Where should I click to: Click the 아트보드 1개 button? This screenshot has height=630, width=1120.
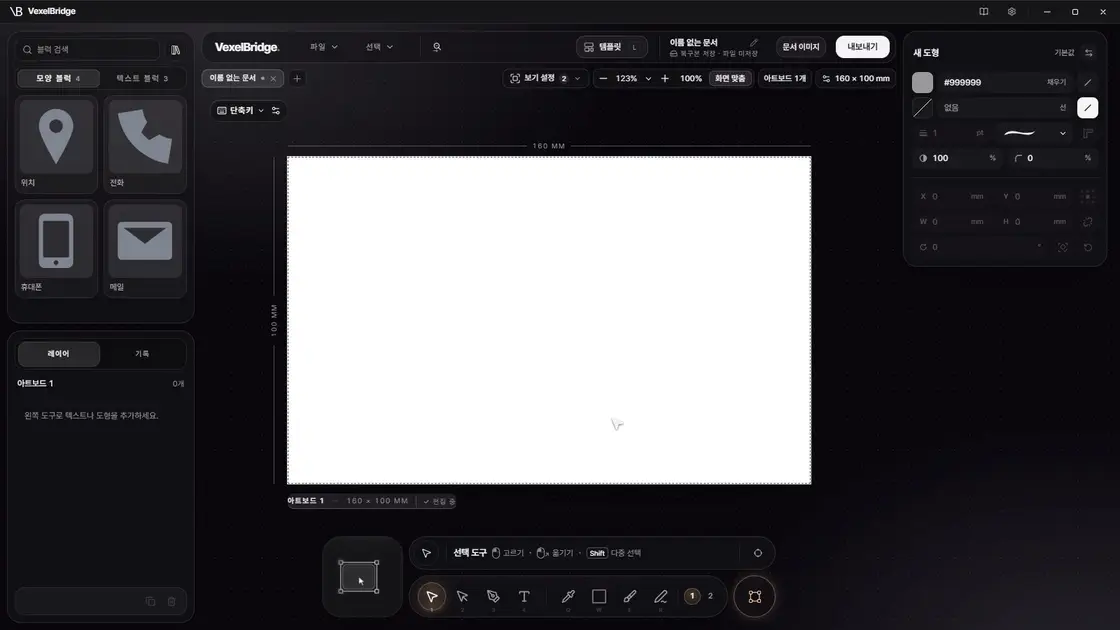(784, 79)
